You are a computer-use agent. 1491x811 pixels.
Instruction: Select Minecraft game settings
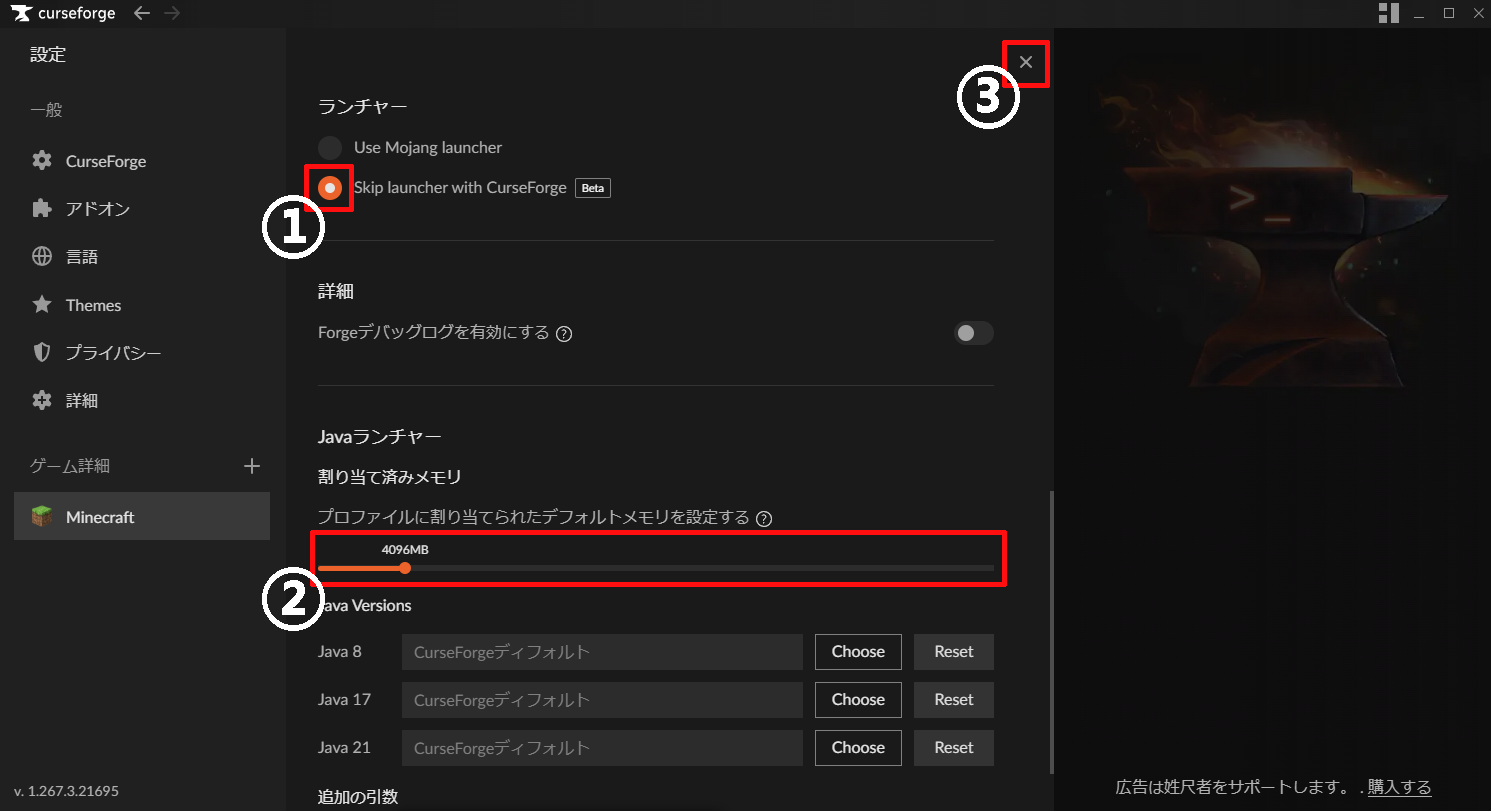coord(142,516)
